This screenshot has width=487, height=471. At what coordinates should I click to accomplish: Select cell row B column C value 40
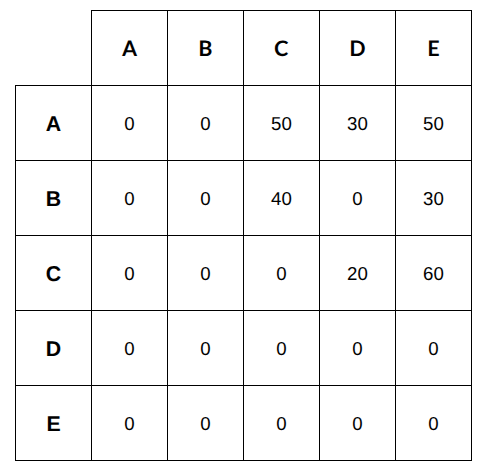[281, 198]
